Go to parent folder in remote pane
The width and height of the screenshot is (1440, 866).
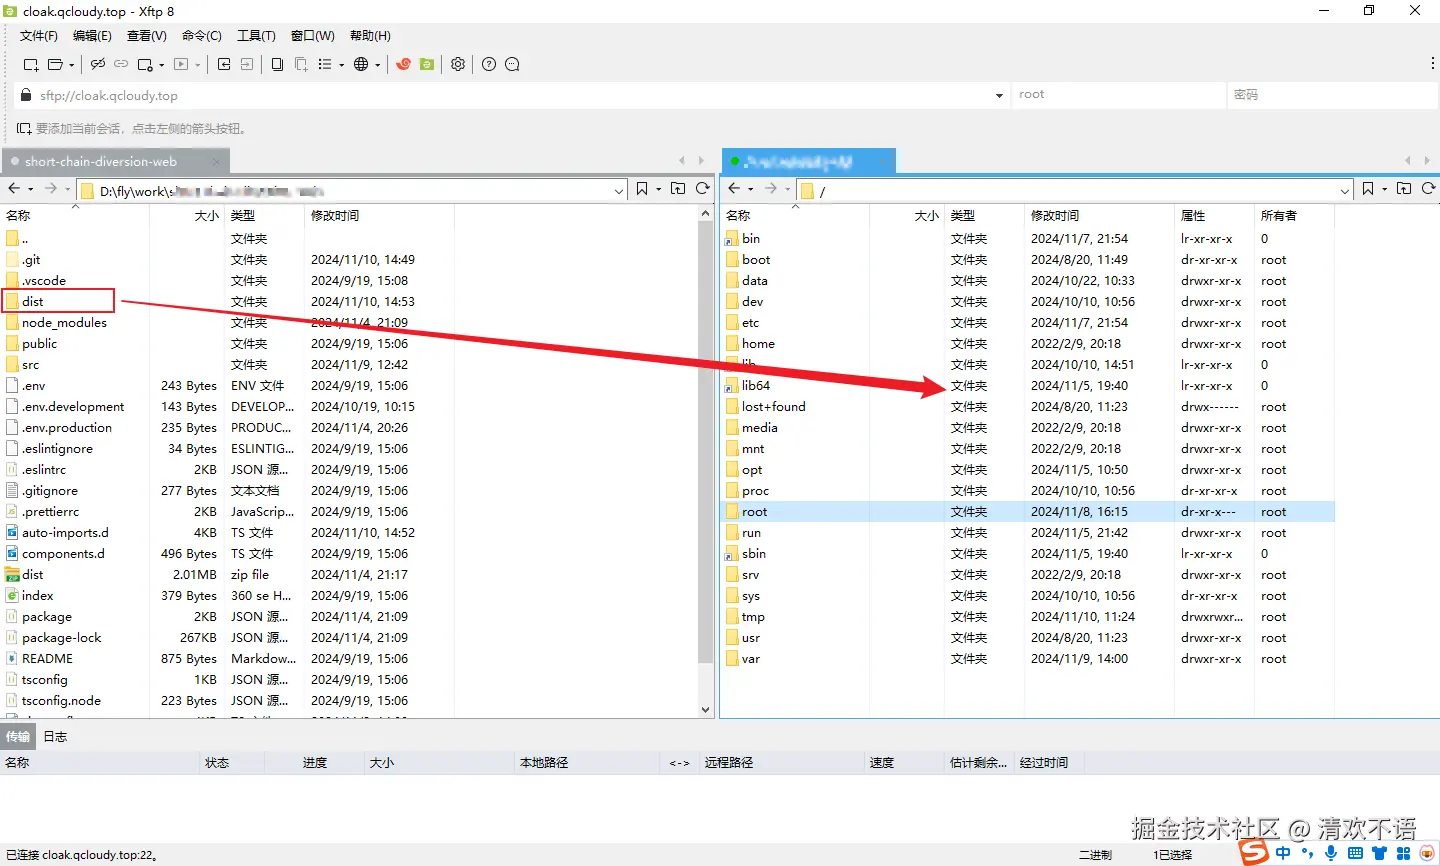1404,188
